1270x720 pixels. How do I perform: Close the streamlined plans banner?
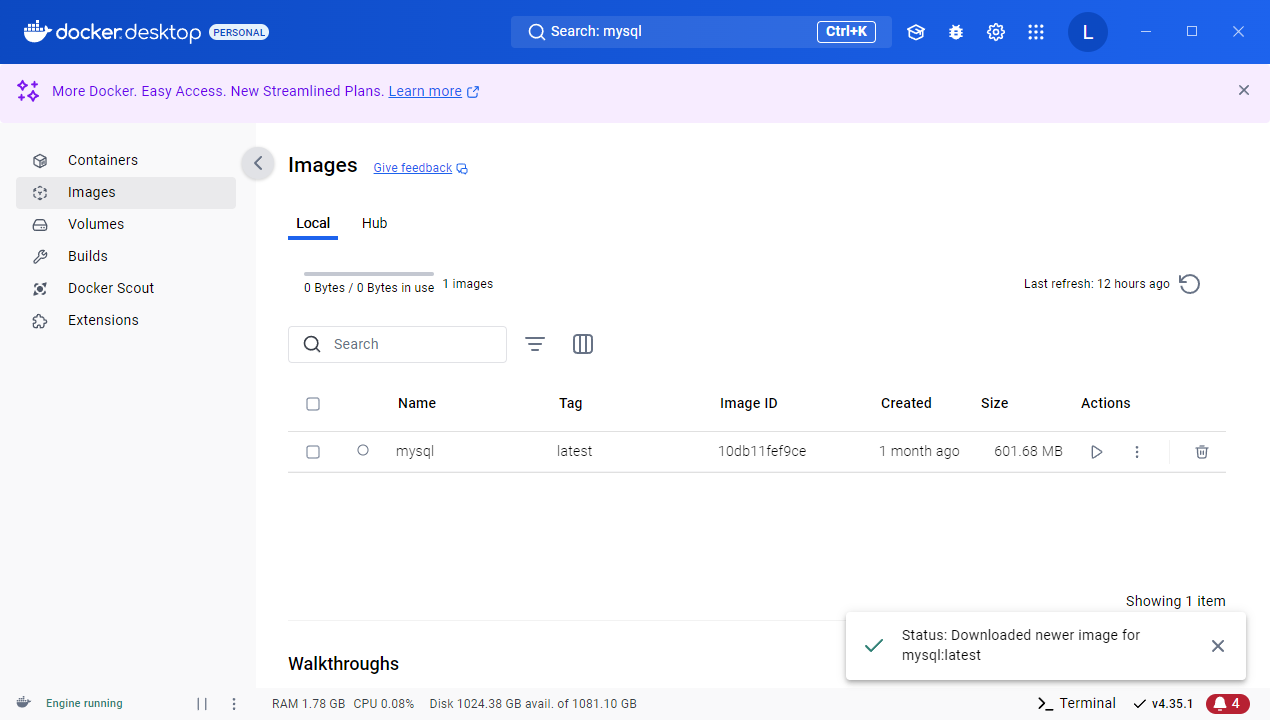[x=1244, y=90]
